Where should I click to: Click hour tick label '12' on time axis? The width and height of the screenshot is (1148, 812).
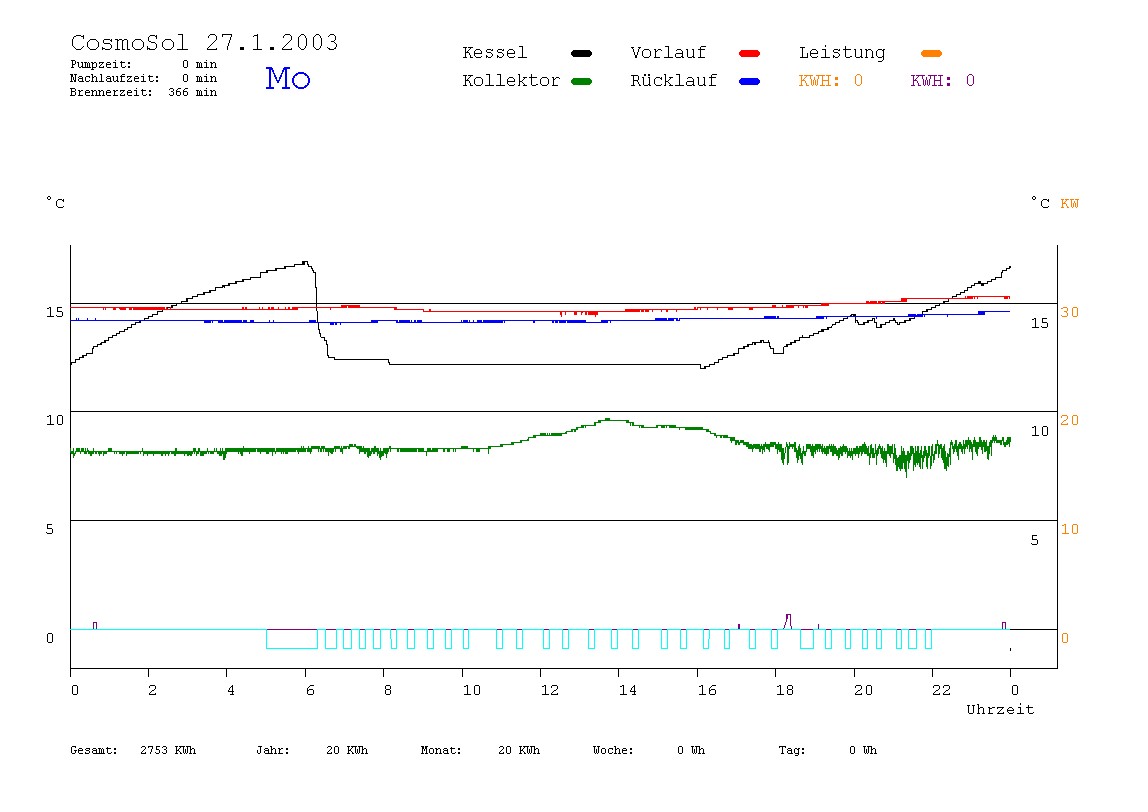point(550,690)
